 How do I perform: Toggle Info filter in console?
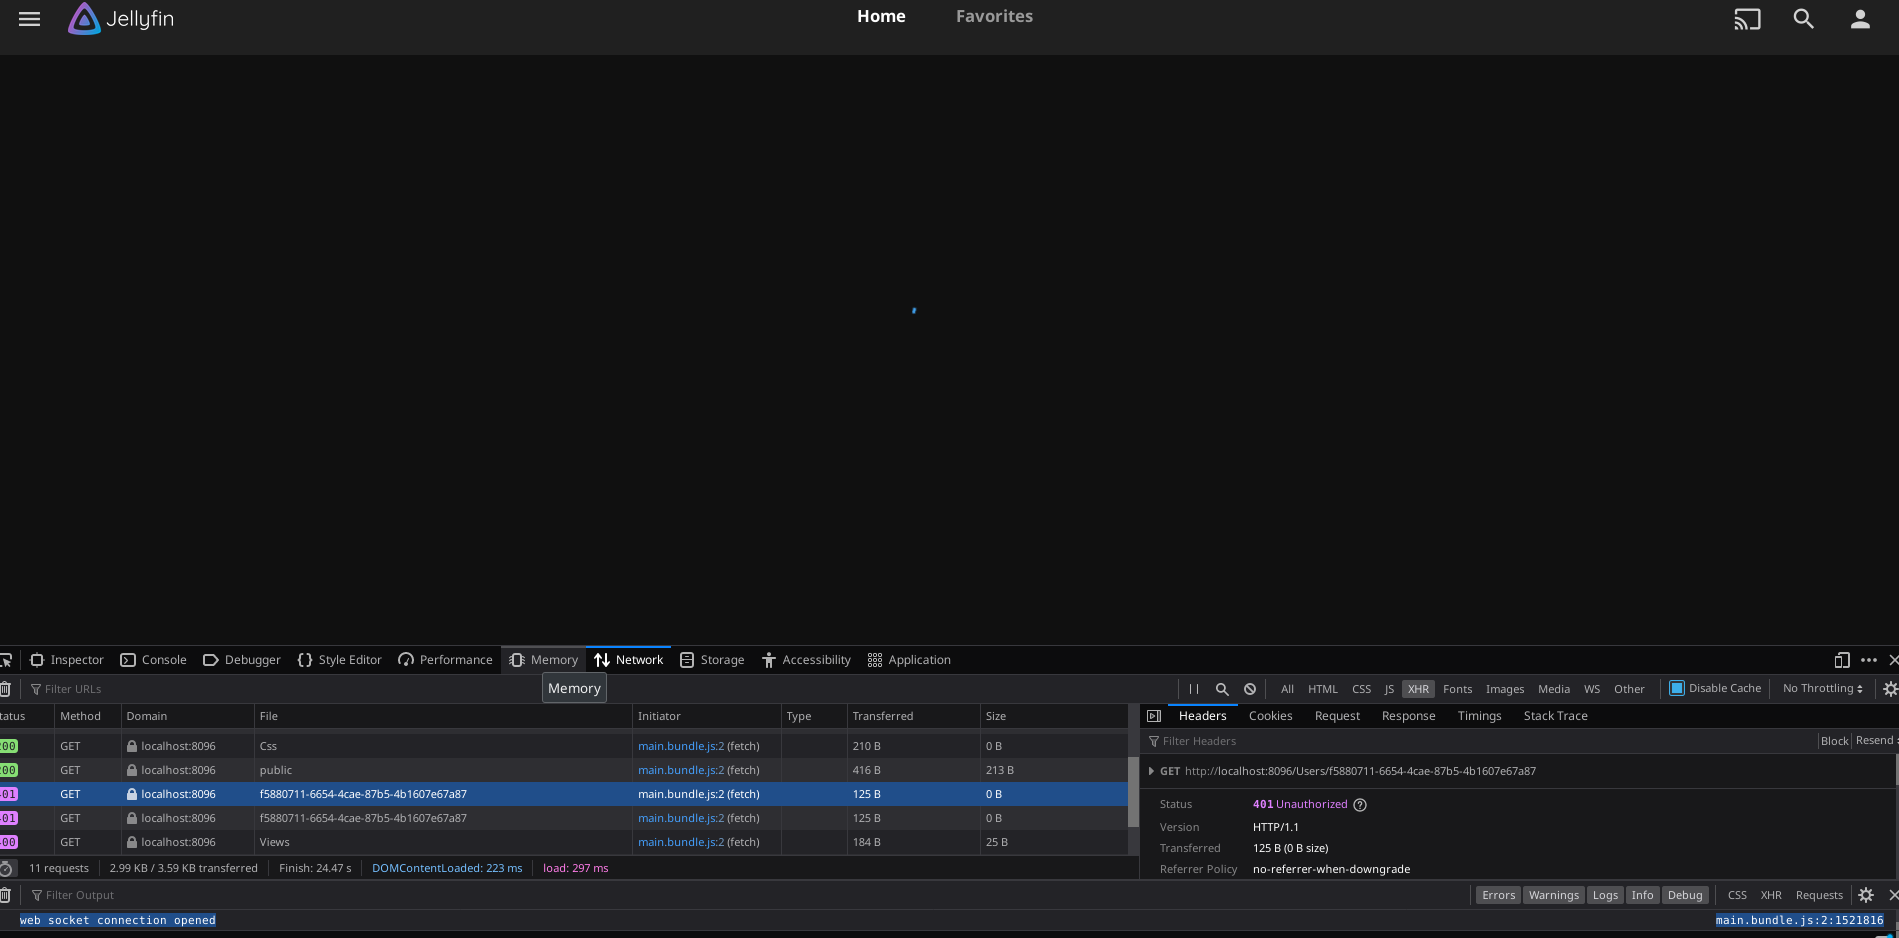1642,895
